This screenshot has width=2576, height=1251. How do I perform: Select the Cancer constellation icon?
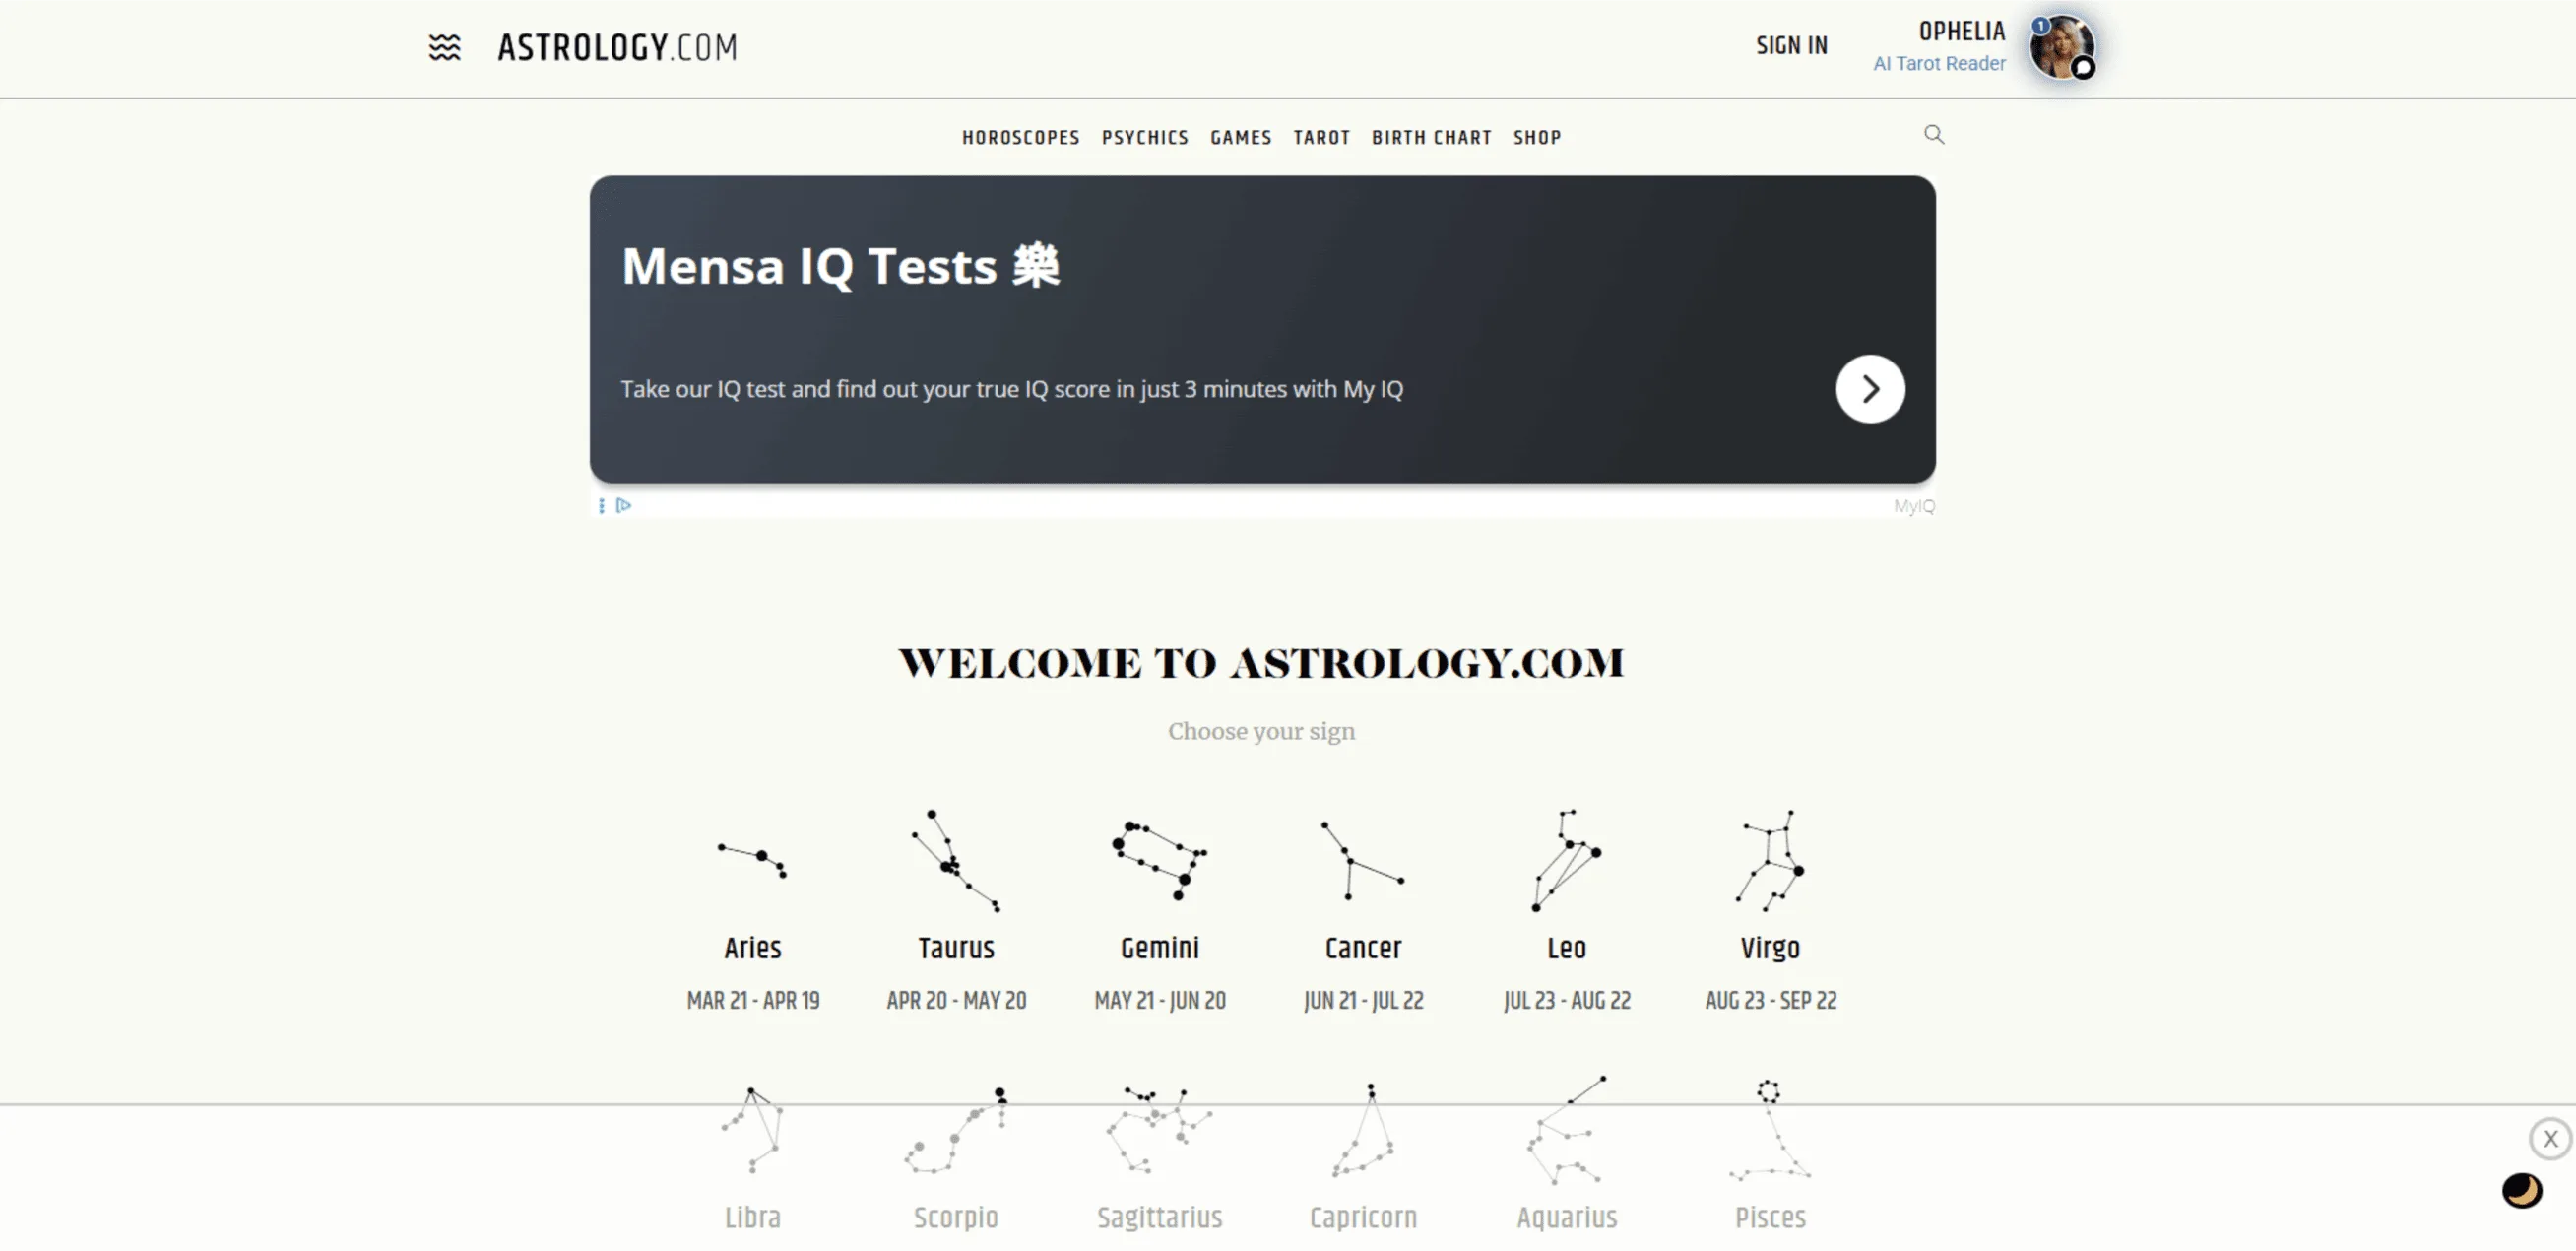click(1362, 860)
